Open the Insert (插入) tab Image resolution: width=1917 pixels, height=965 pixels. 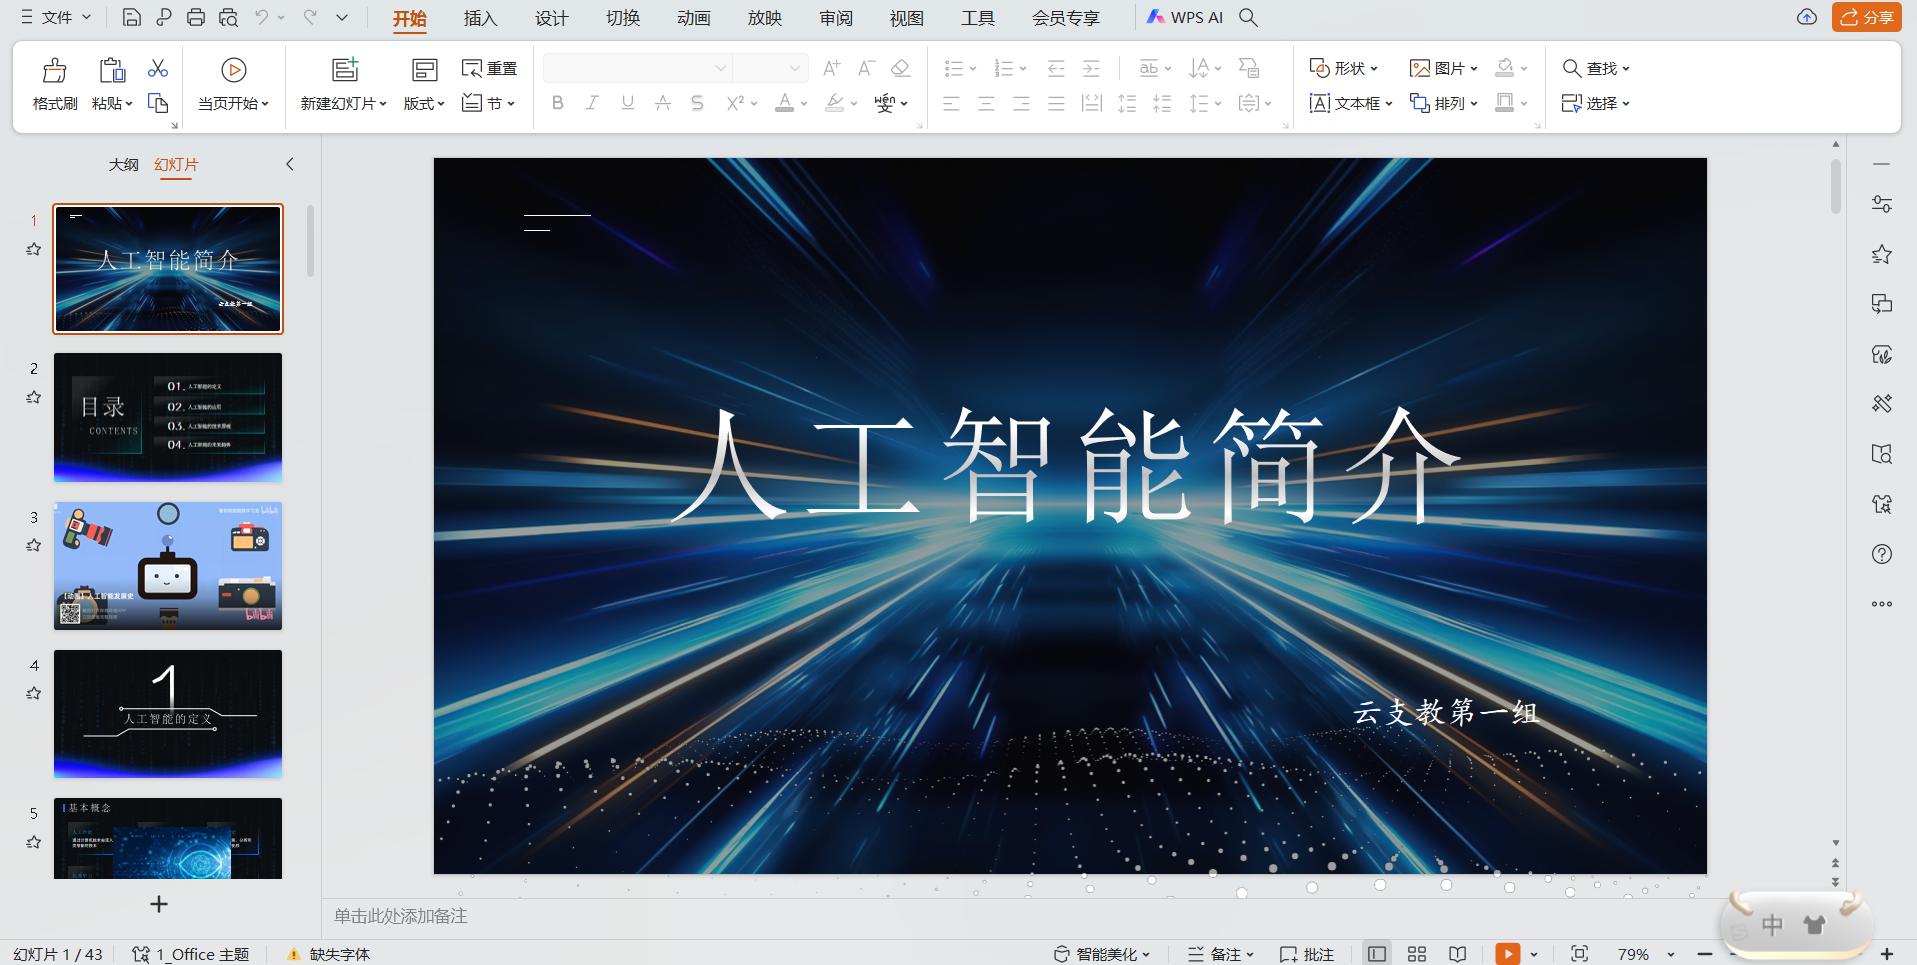pyautogui.click(x=480, y=18)
